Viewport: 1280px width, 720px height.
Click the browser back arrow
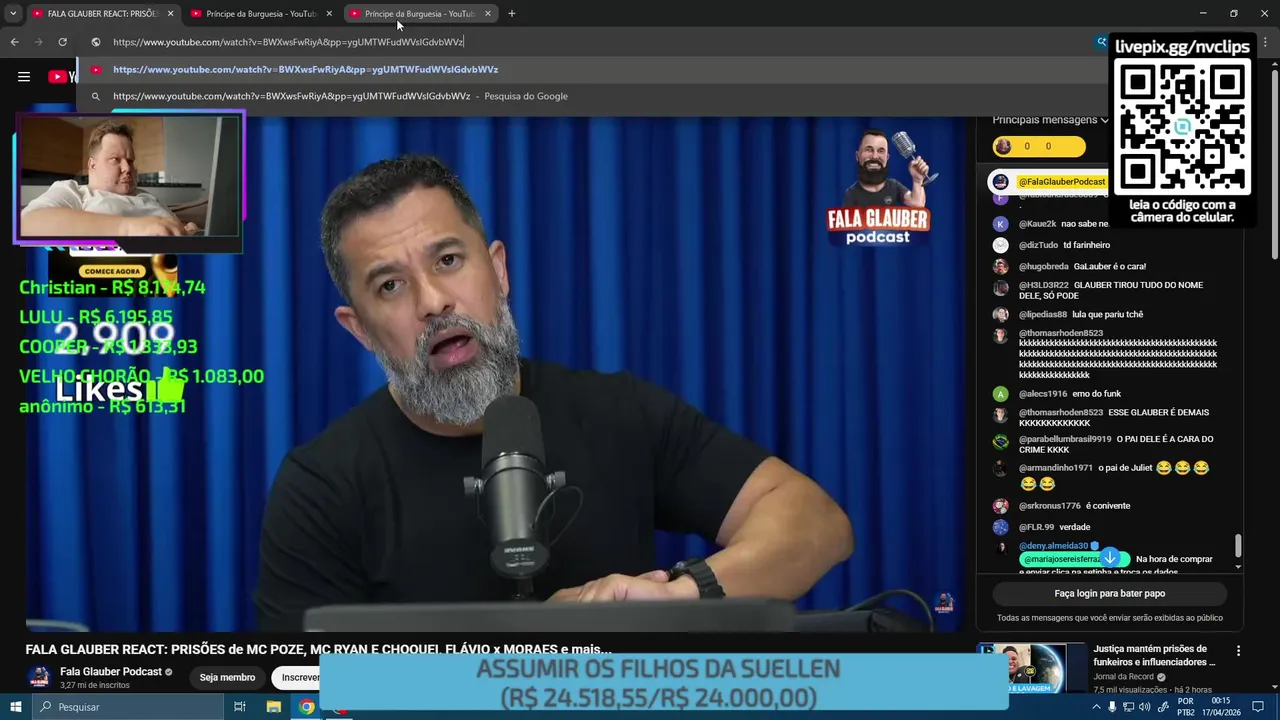pyautogui.click(x=14, y=42)
